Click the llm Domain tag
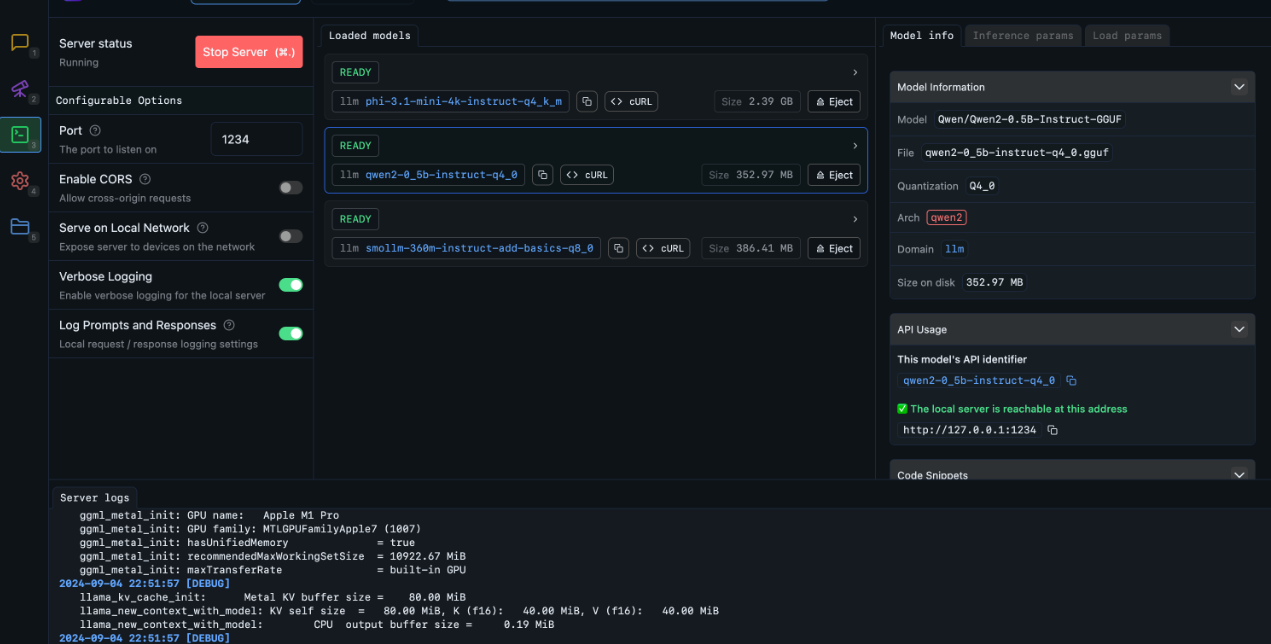 point(955,249)
